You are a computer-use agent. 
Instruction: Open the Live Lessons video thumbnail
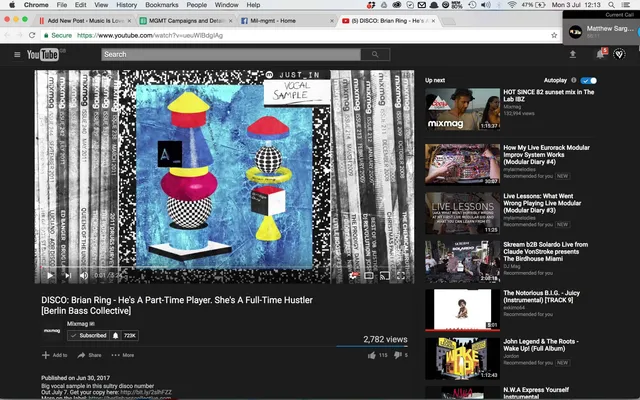tap(462, 213)
